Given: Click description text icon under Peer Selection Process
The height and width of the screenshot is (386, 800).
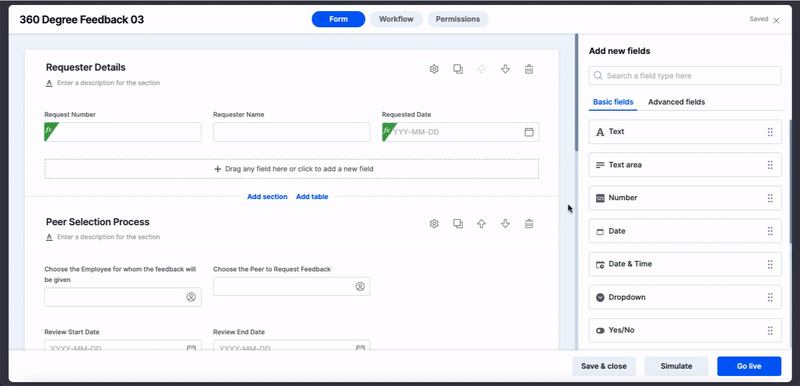Looking at the screenshot, I should (x=49, y=237).
